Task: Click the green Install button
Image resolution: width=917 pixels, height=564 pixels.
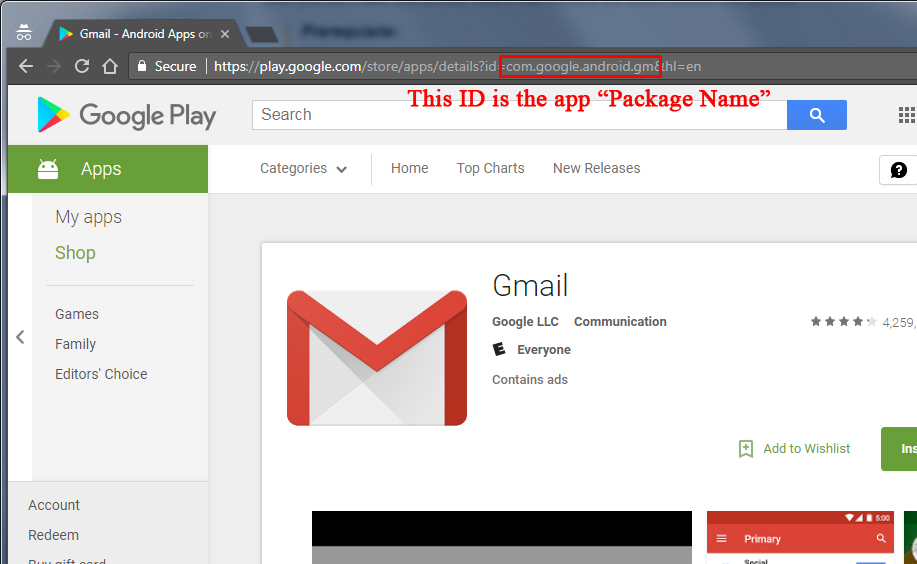Action: point(899,449)
